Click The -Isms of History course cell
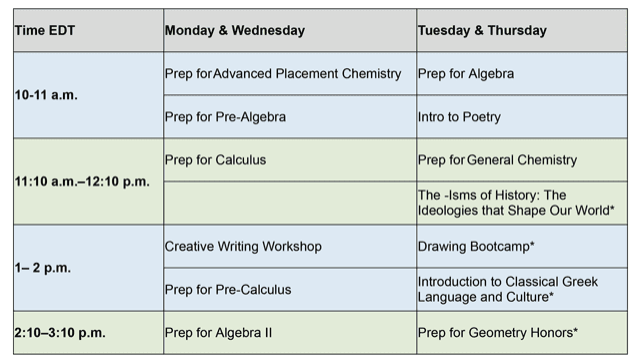The image size is (640, 360). pyautogui.click(x=522, y=203)
